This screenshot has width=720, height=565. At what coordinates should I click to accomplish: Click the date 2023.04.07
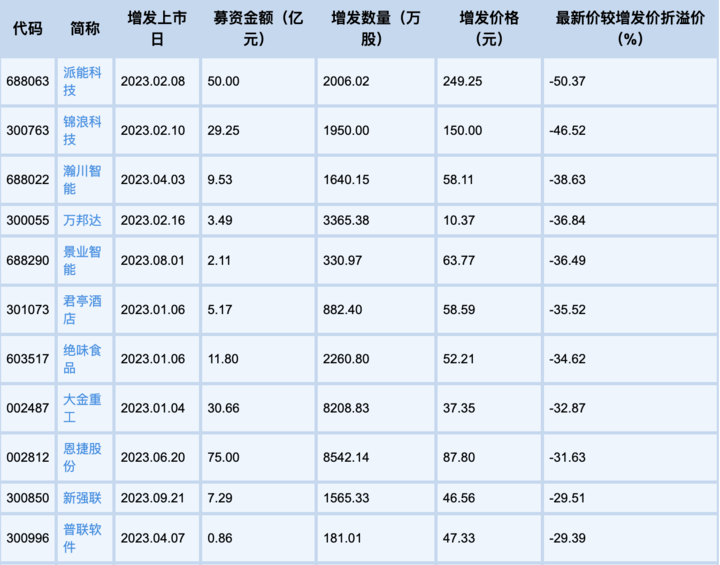(153, 538)
